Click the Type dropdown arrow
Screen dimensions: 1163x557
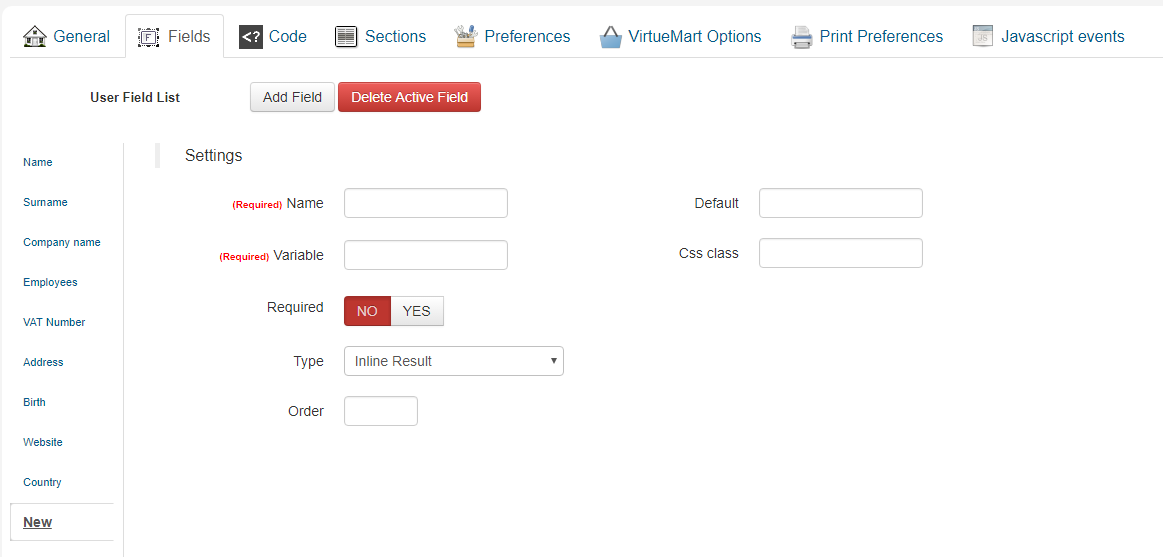[x=553, y=361]
